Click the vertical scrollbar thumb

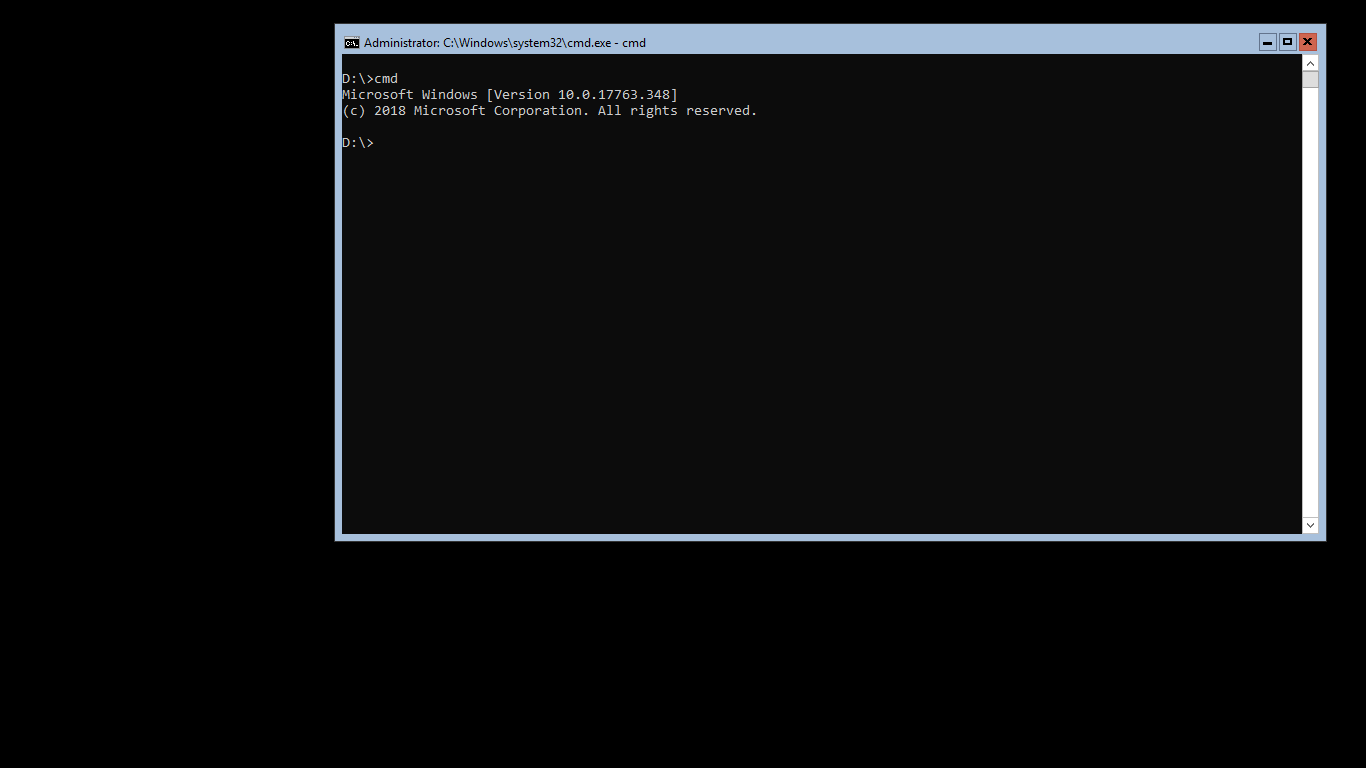[1310, 80]
